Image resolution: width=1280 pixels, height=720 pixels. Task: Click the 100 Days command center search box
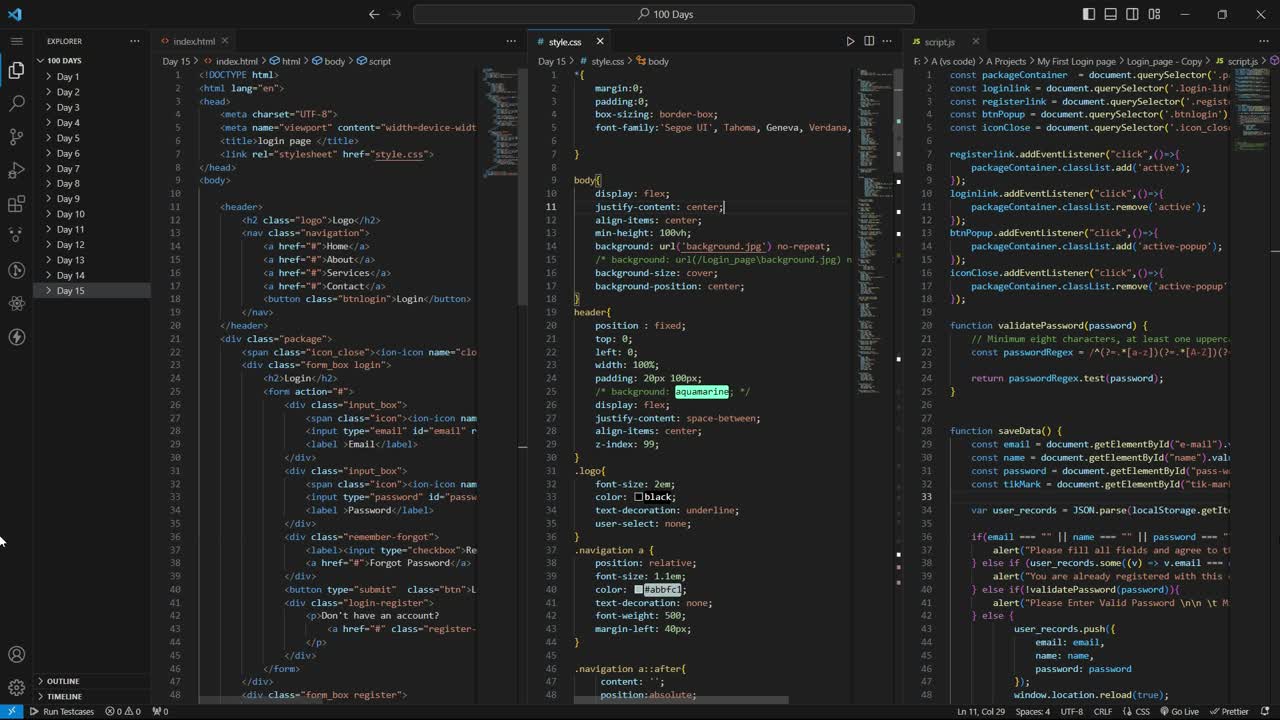pyautogui.click(x=664, y=14)
